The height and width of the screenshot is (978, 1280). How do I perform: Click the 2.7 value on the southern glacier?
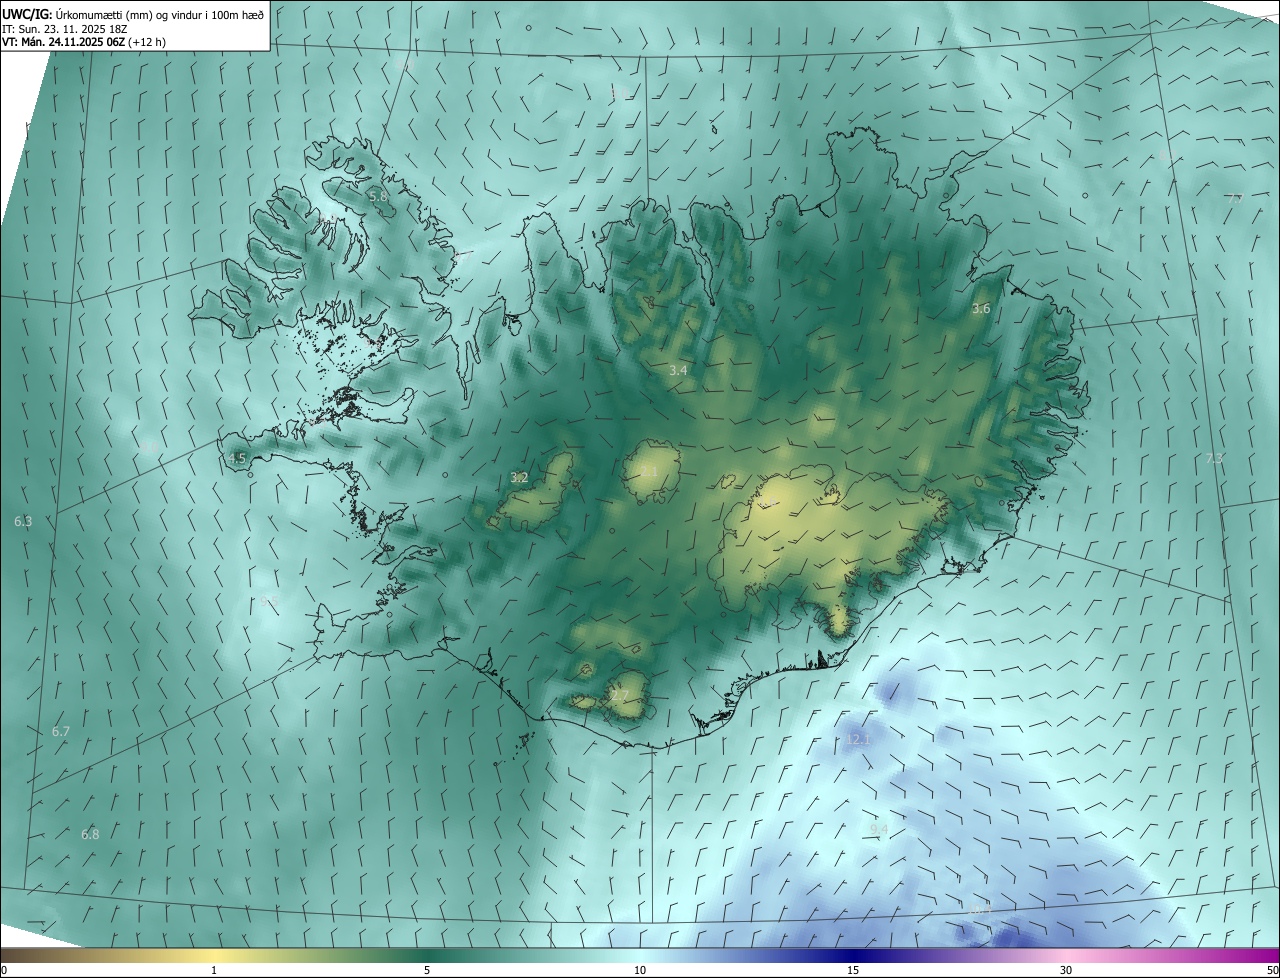tap(620, 696)
